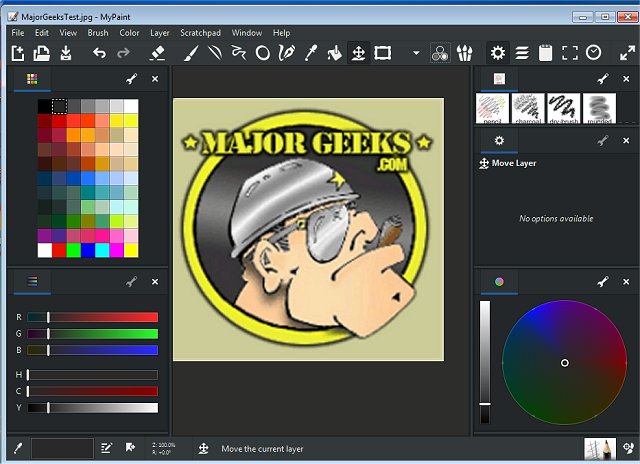Select the pencil brush thumbnail
This screenshot has width=640, height=464.
(491, 107)
